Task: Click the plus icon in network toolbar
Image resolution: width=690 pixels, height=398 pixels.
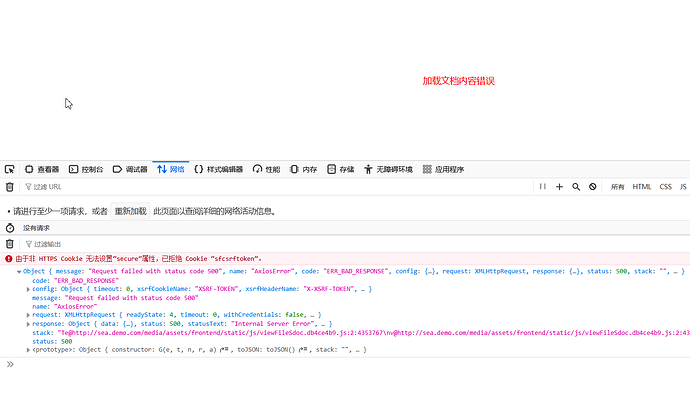Action: [x=559, y=187]
